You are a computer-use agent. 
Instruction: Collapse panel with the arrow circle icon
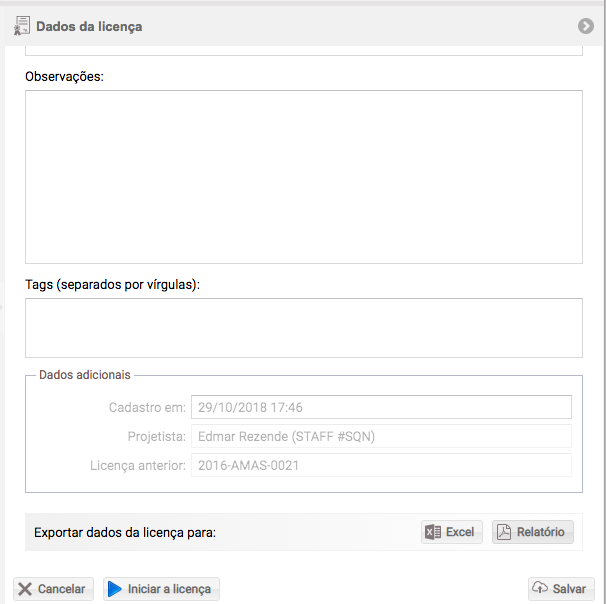pos(586,26)
